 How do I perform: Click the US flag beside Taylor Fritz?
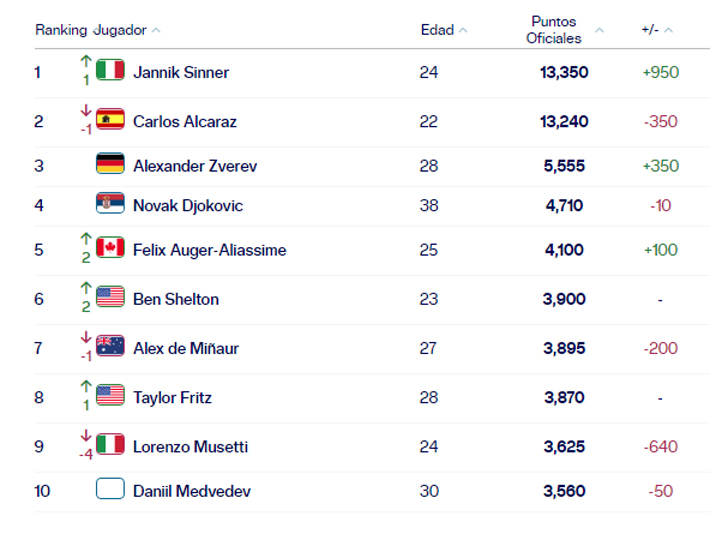click(x=110, y=396)
